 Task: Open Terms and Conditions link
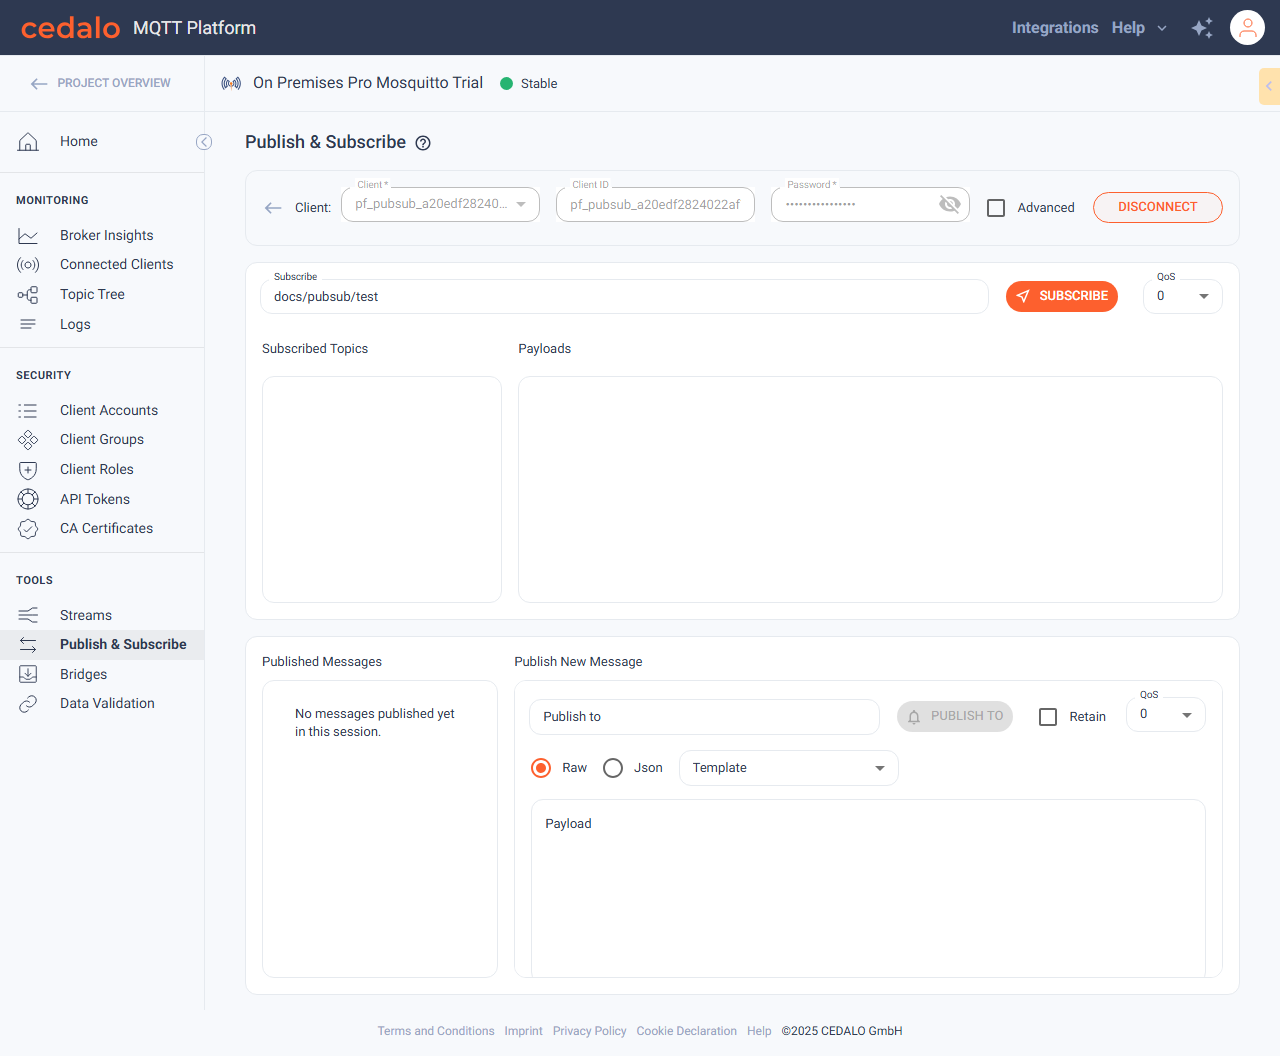click(436, 1031)
